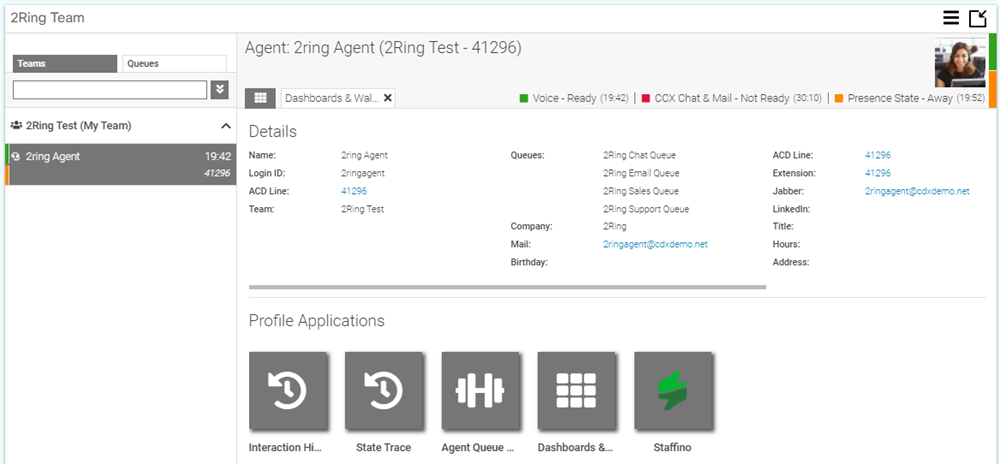Click the Extension 41296 link
This screenshot has height=464, width=1000.
point(878,173)
